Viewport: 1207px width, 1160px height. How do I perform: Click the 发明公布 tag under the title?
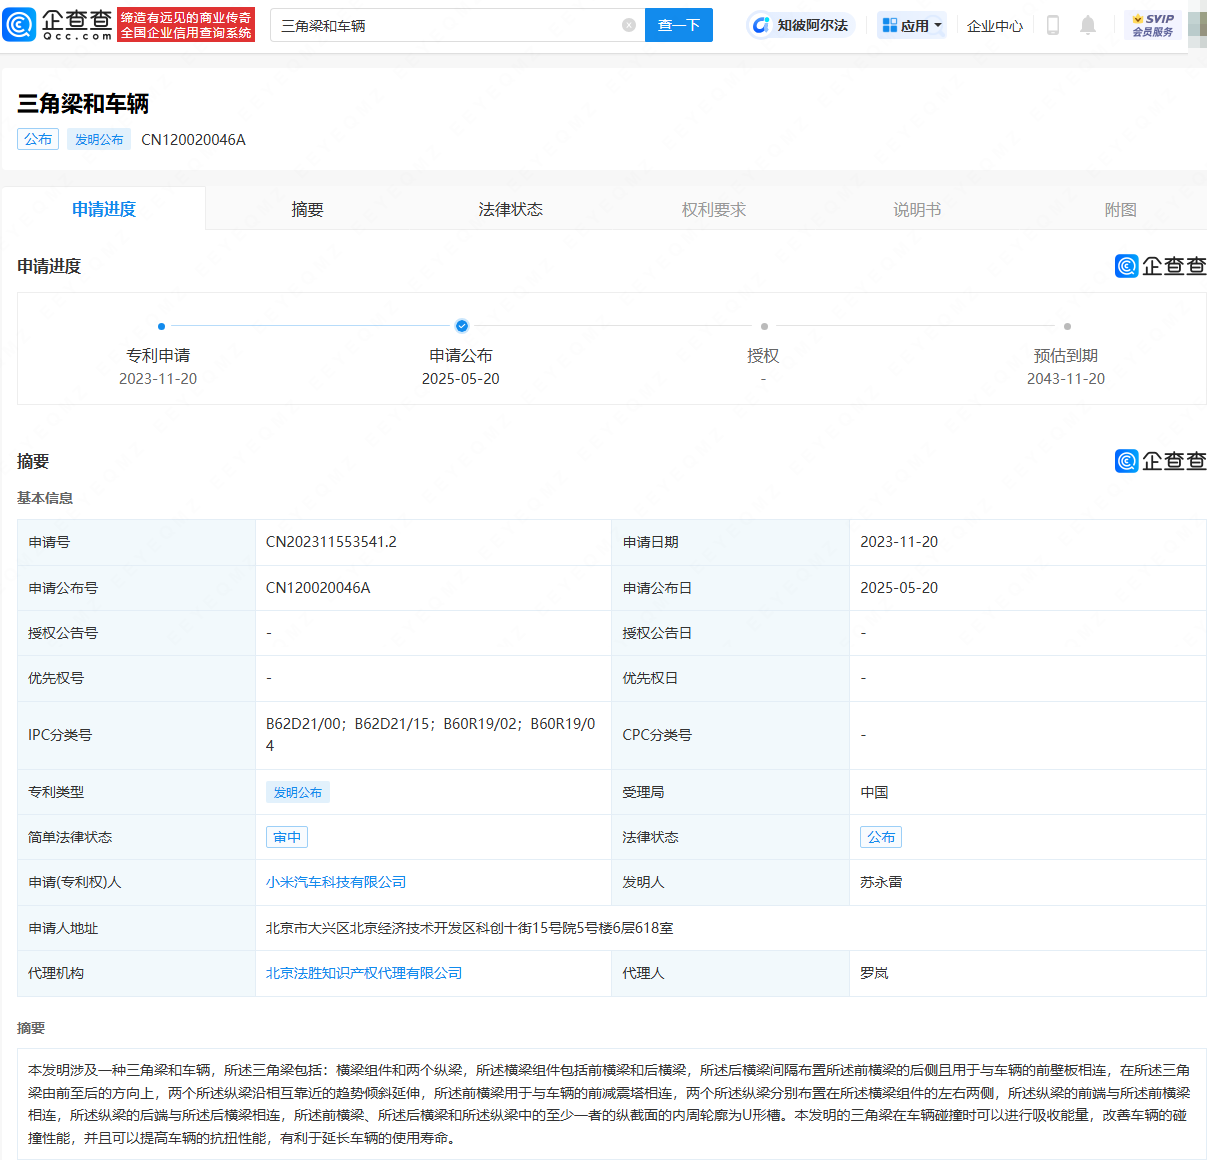[x=99, y=139]
